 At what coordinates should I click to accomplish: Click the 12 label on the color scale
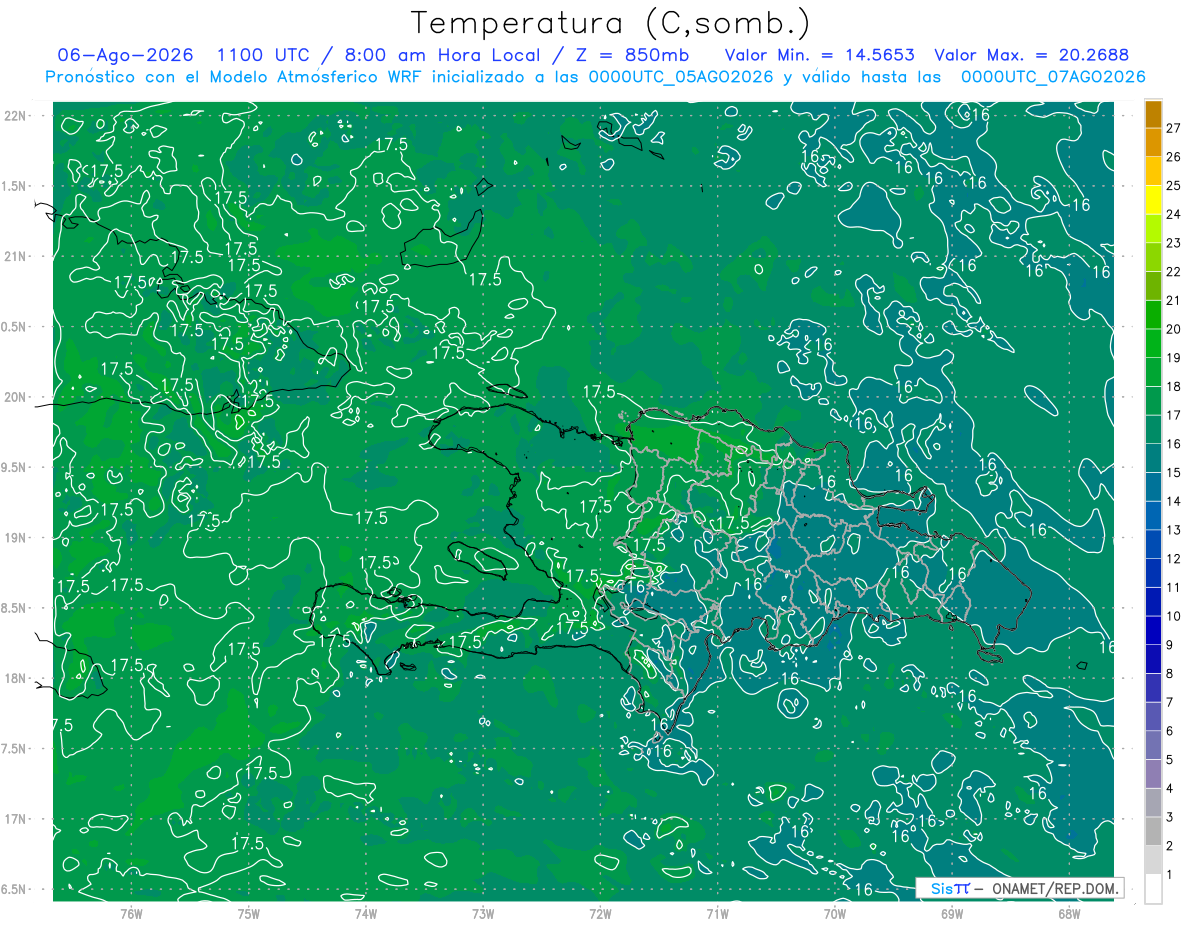click(1173, 559)
